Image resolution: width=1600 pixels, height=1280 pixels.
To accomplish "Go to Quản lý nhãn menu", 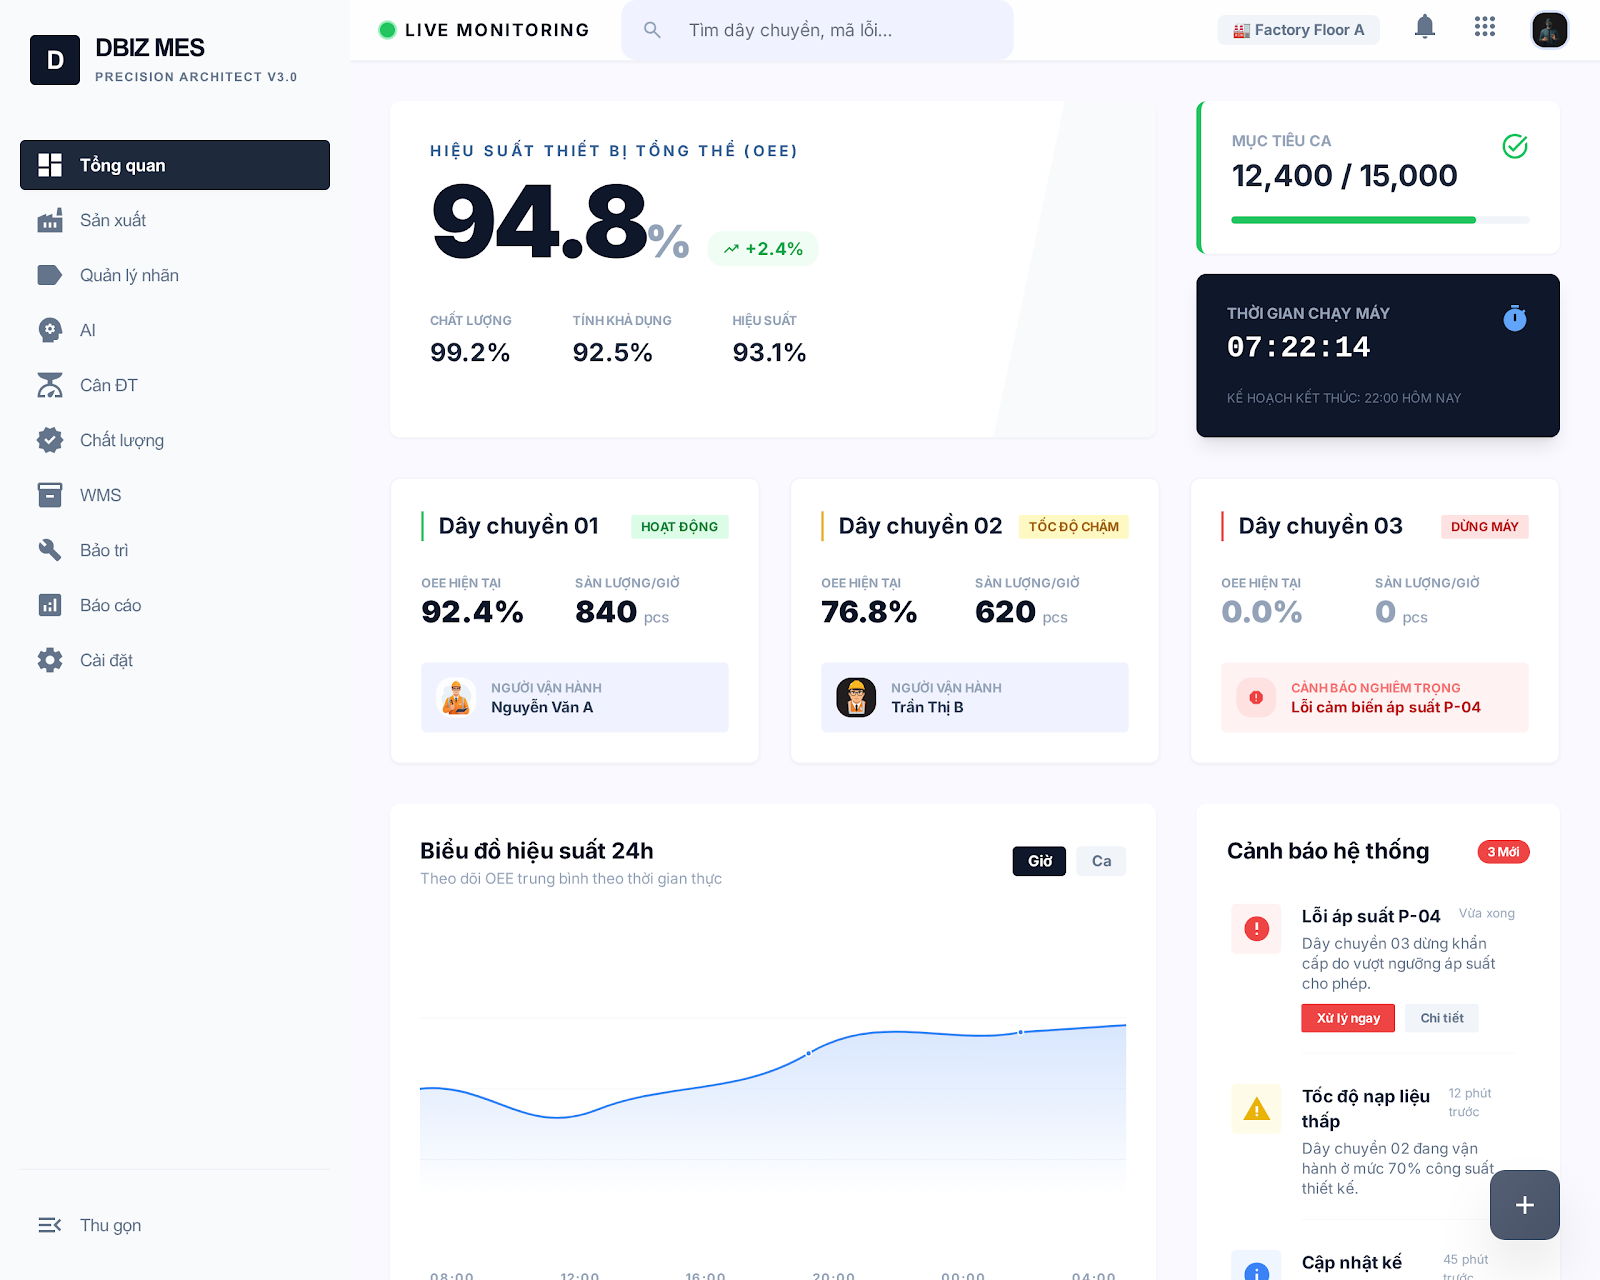I will [x=175, y=275].
